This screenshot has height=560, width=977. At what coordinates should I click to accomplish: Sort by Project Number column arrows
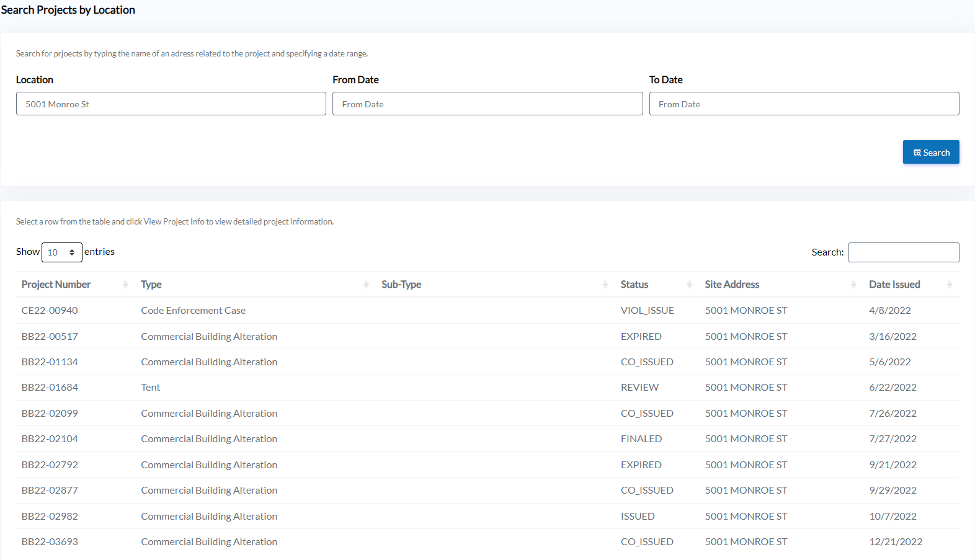tap(125, 285)
